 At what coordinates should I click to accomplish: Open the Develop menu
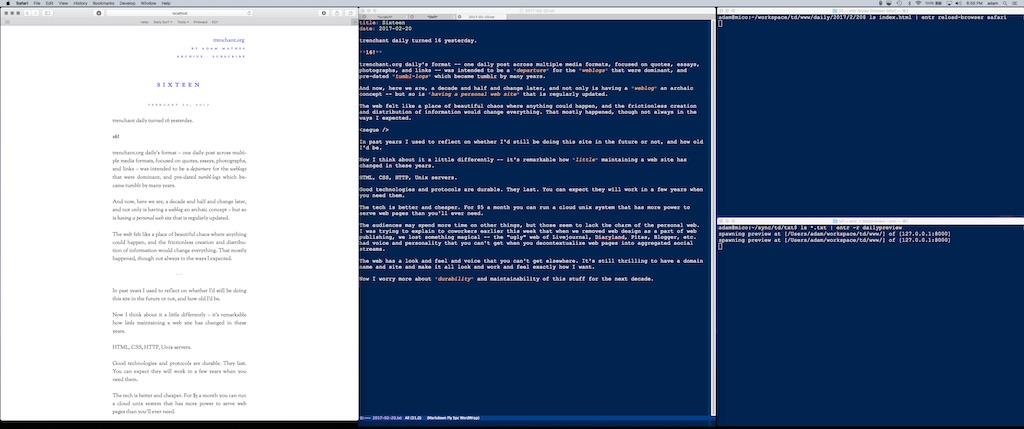(127, 3)
